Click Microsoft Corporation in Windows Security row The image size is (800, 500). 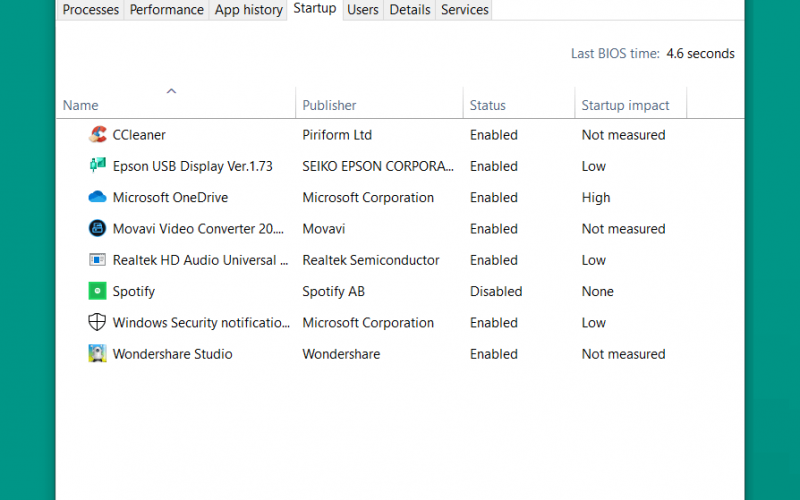point(368,322)
